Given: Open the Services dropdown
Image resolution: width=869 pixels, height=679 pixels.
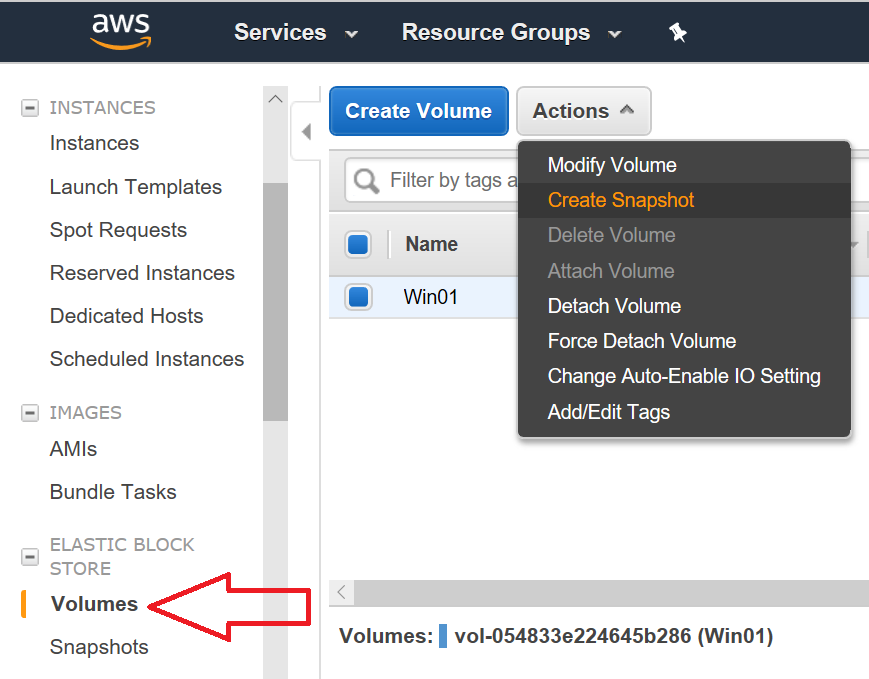Looking at the screenshot, I should [x=296, y=33].
